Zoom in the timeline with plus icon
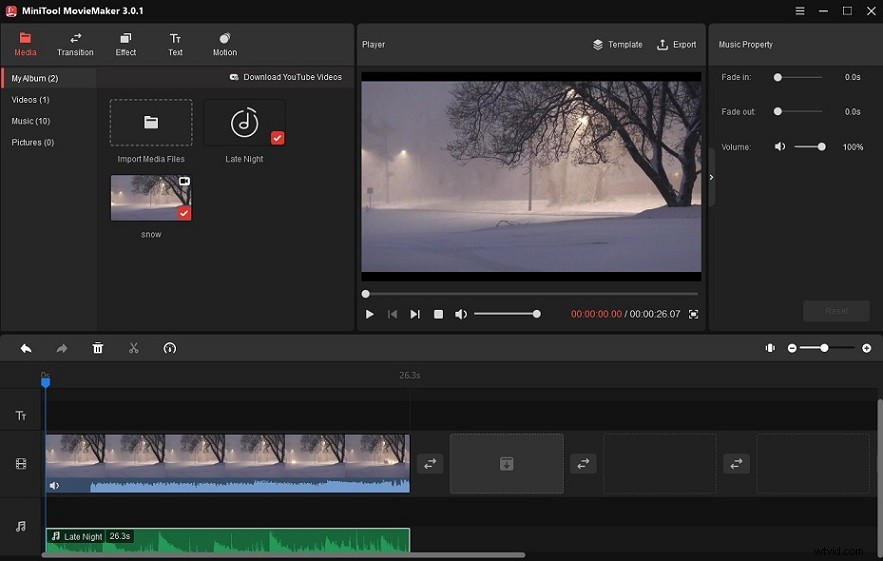Viewport: 883px width, 561px height. click(x=867, y=348)
